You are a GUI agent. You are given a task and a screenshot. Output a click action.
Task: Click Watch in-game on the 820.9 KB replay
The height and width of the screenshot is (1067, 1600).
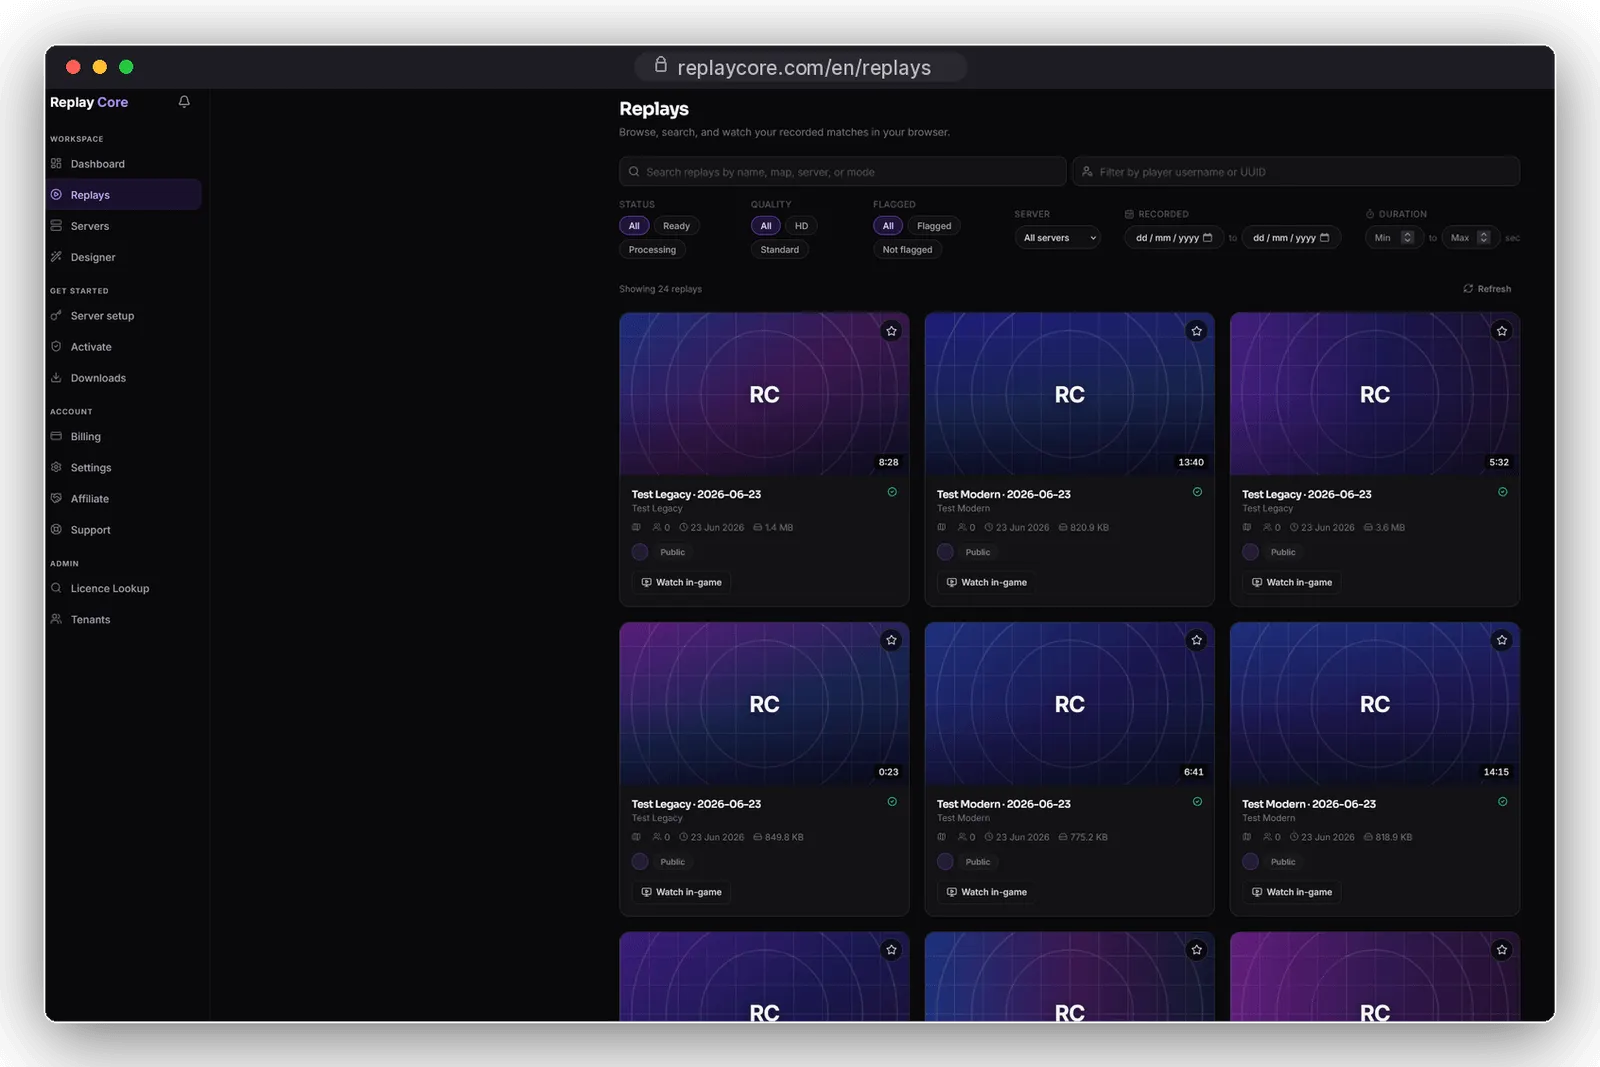tap(986, 582)
